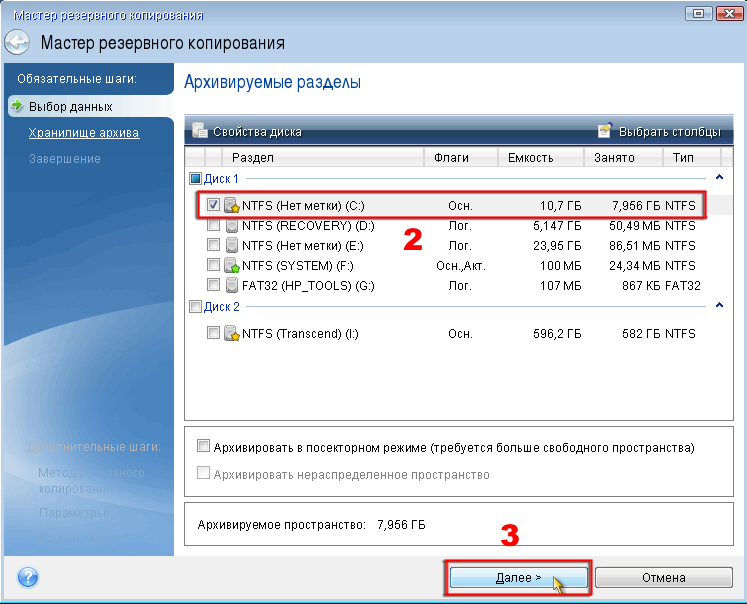Select the NTFS (Transcend) (I:) row text
Viewport: 747px width, 604px height.
click(x=300, y=333)
